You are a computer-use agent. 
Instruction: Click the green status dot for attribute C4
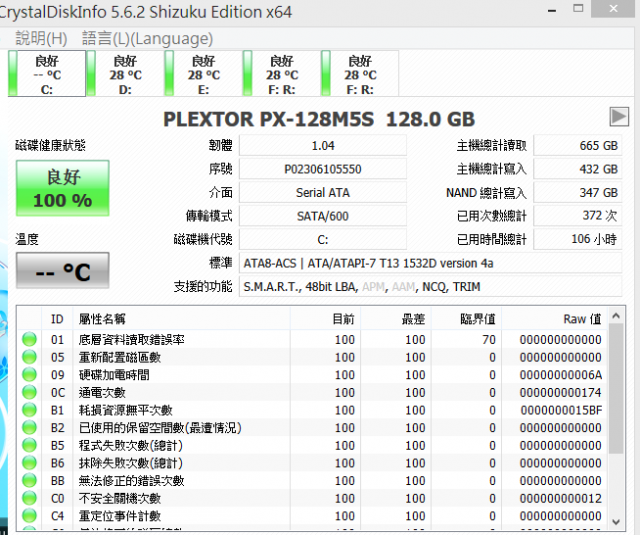click(29, 516)
